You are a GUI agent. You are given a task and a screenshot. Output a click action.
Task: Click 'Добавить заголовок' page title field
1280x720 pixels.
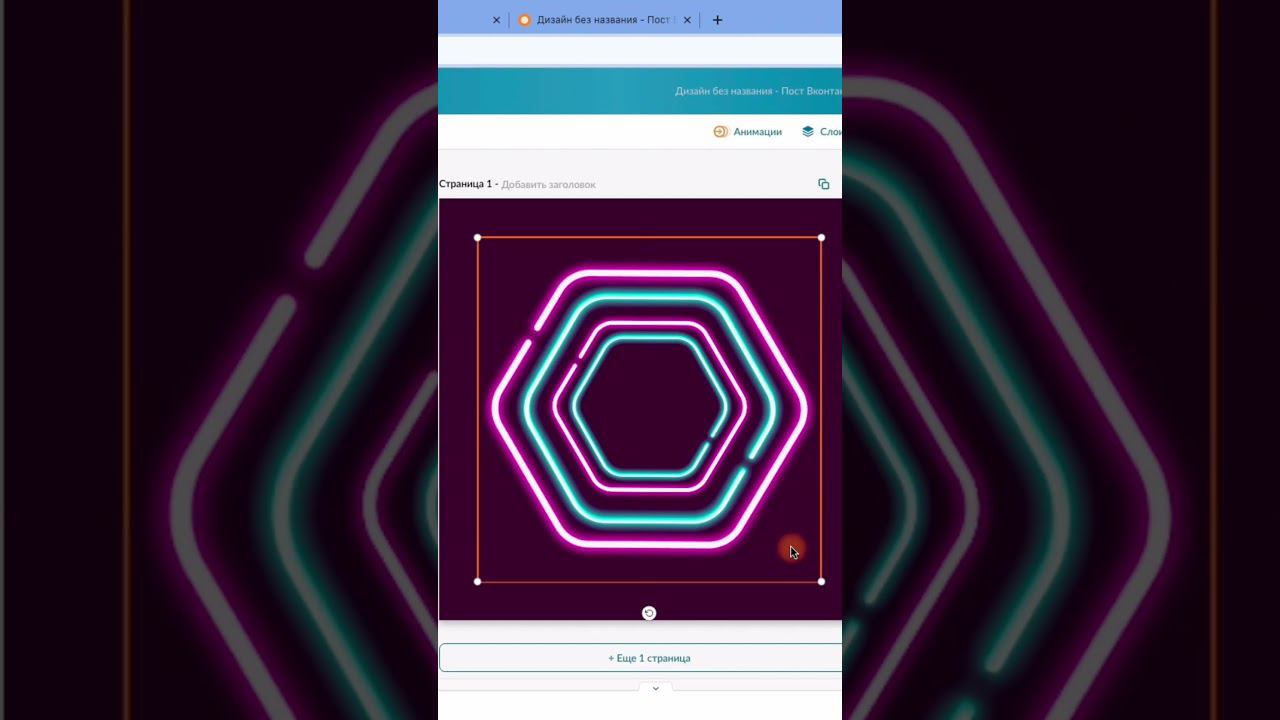(x=548, y=185)
